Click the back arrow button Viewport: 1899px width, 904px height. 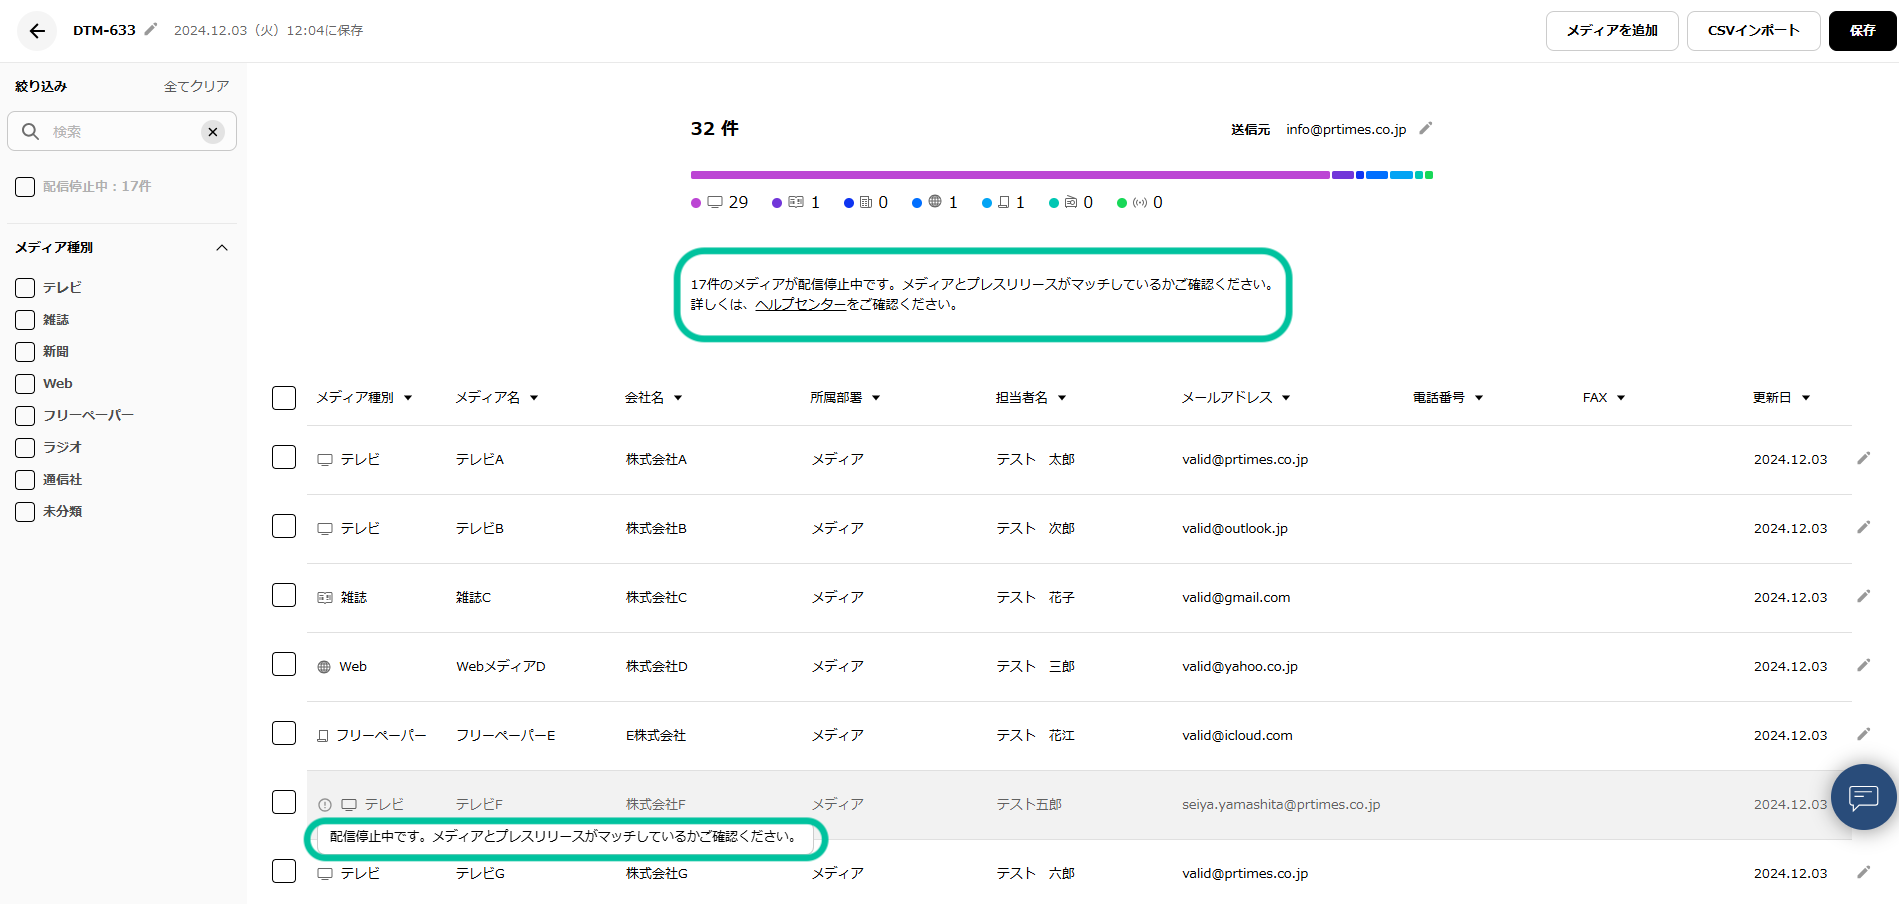coord(37,31)
